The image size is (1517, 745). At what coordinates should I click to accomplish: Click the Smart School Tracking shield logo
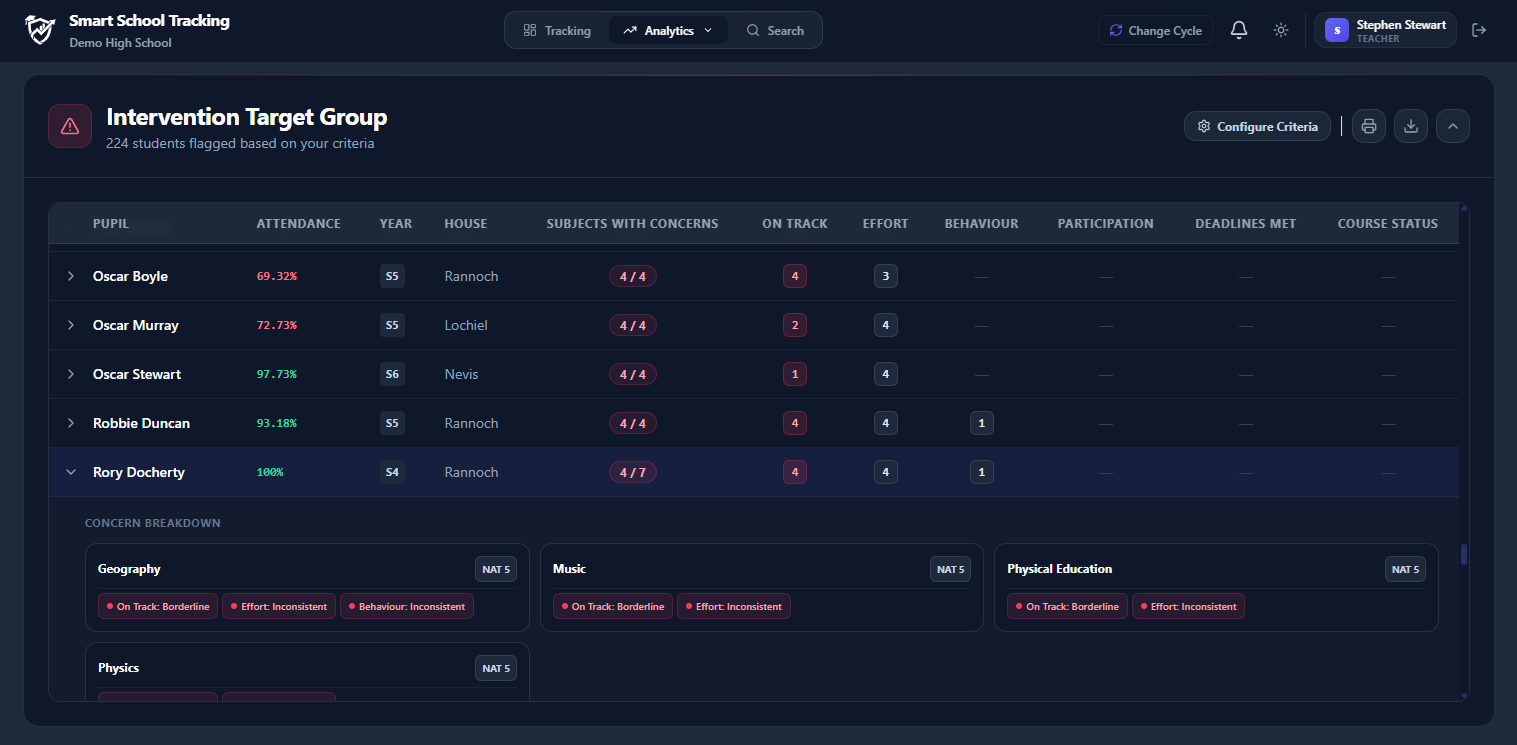pos(39,30)
